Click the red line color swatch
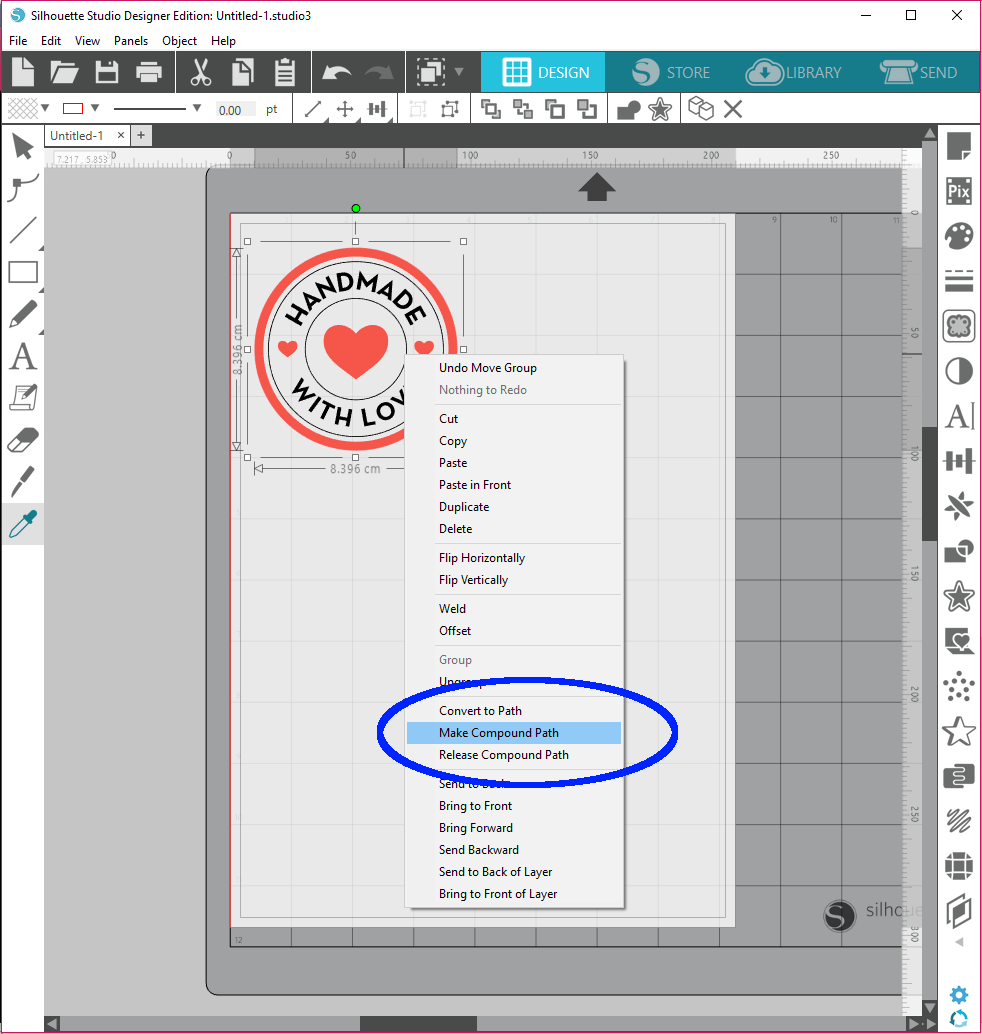The image size is (982, 1034). pyautogui.click(x=72, y=108)
